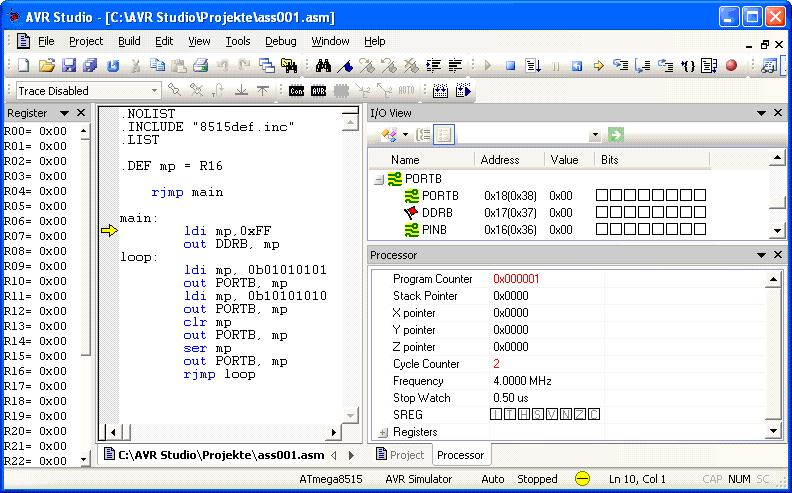Viewport: 792px width, 493px height.
Task: Switch to the Processor tab
Action: click(x=460, y=455)
